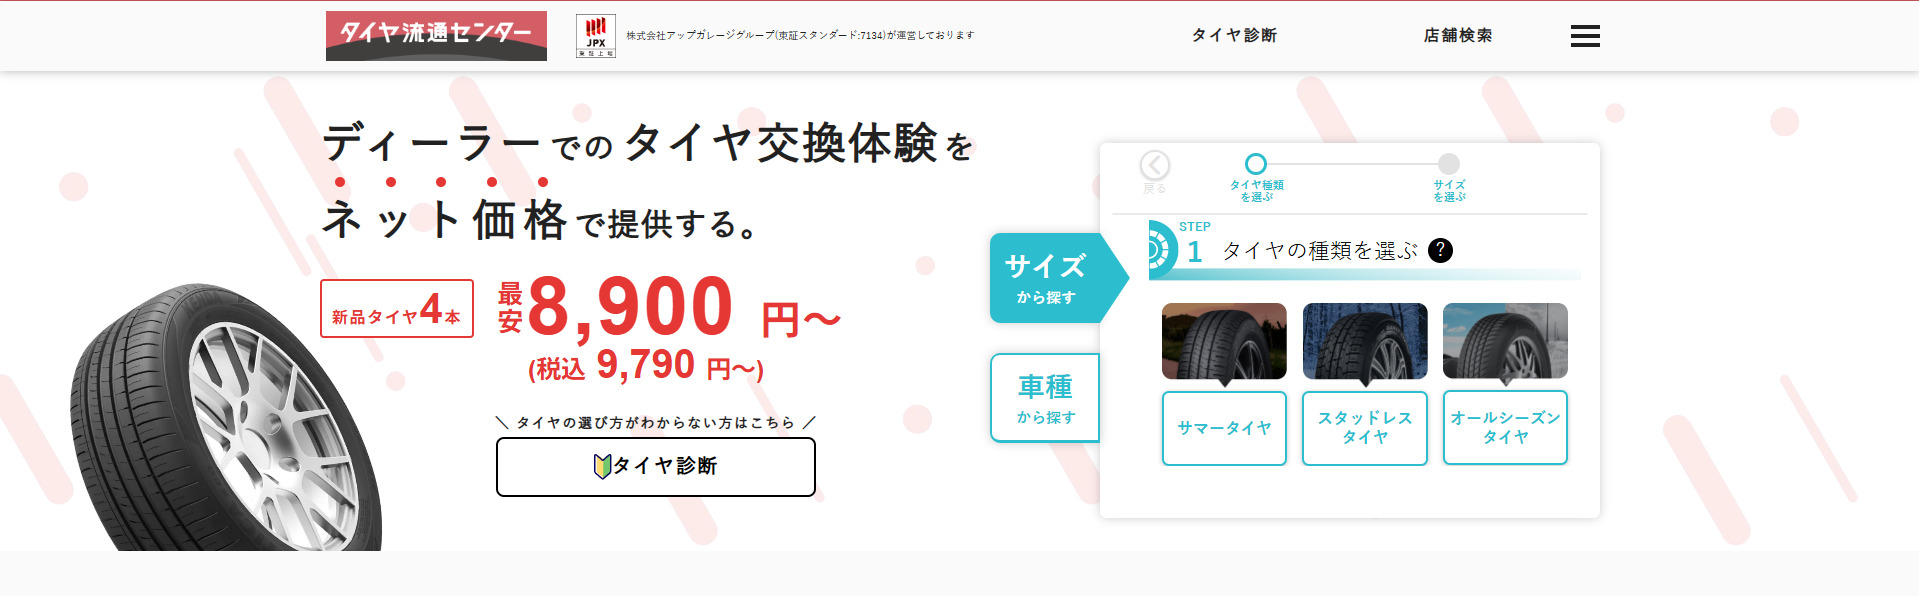
Task: Switch to the 車種から探す tab
Action: [1045, 398]
